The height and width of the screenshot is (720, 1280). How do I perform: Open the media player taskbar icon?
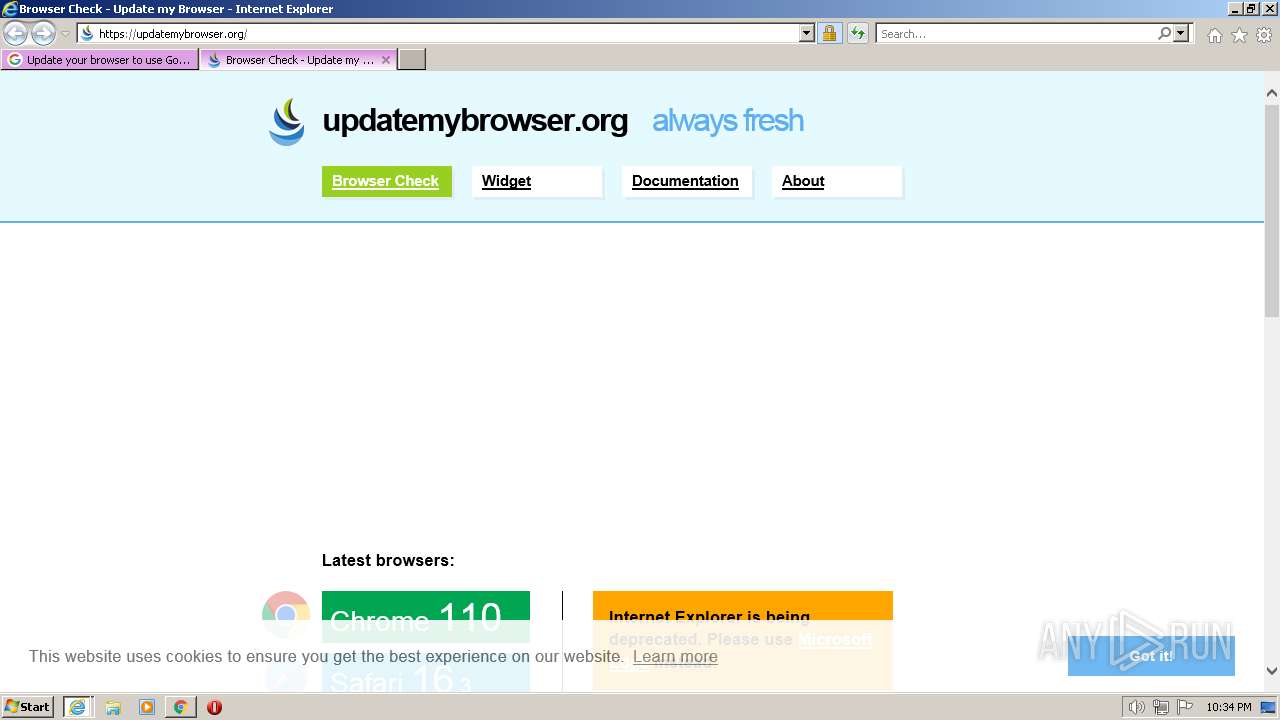[147, 707]
